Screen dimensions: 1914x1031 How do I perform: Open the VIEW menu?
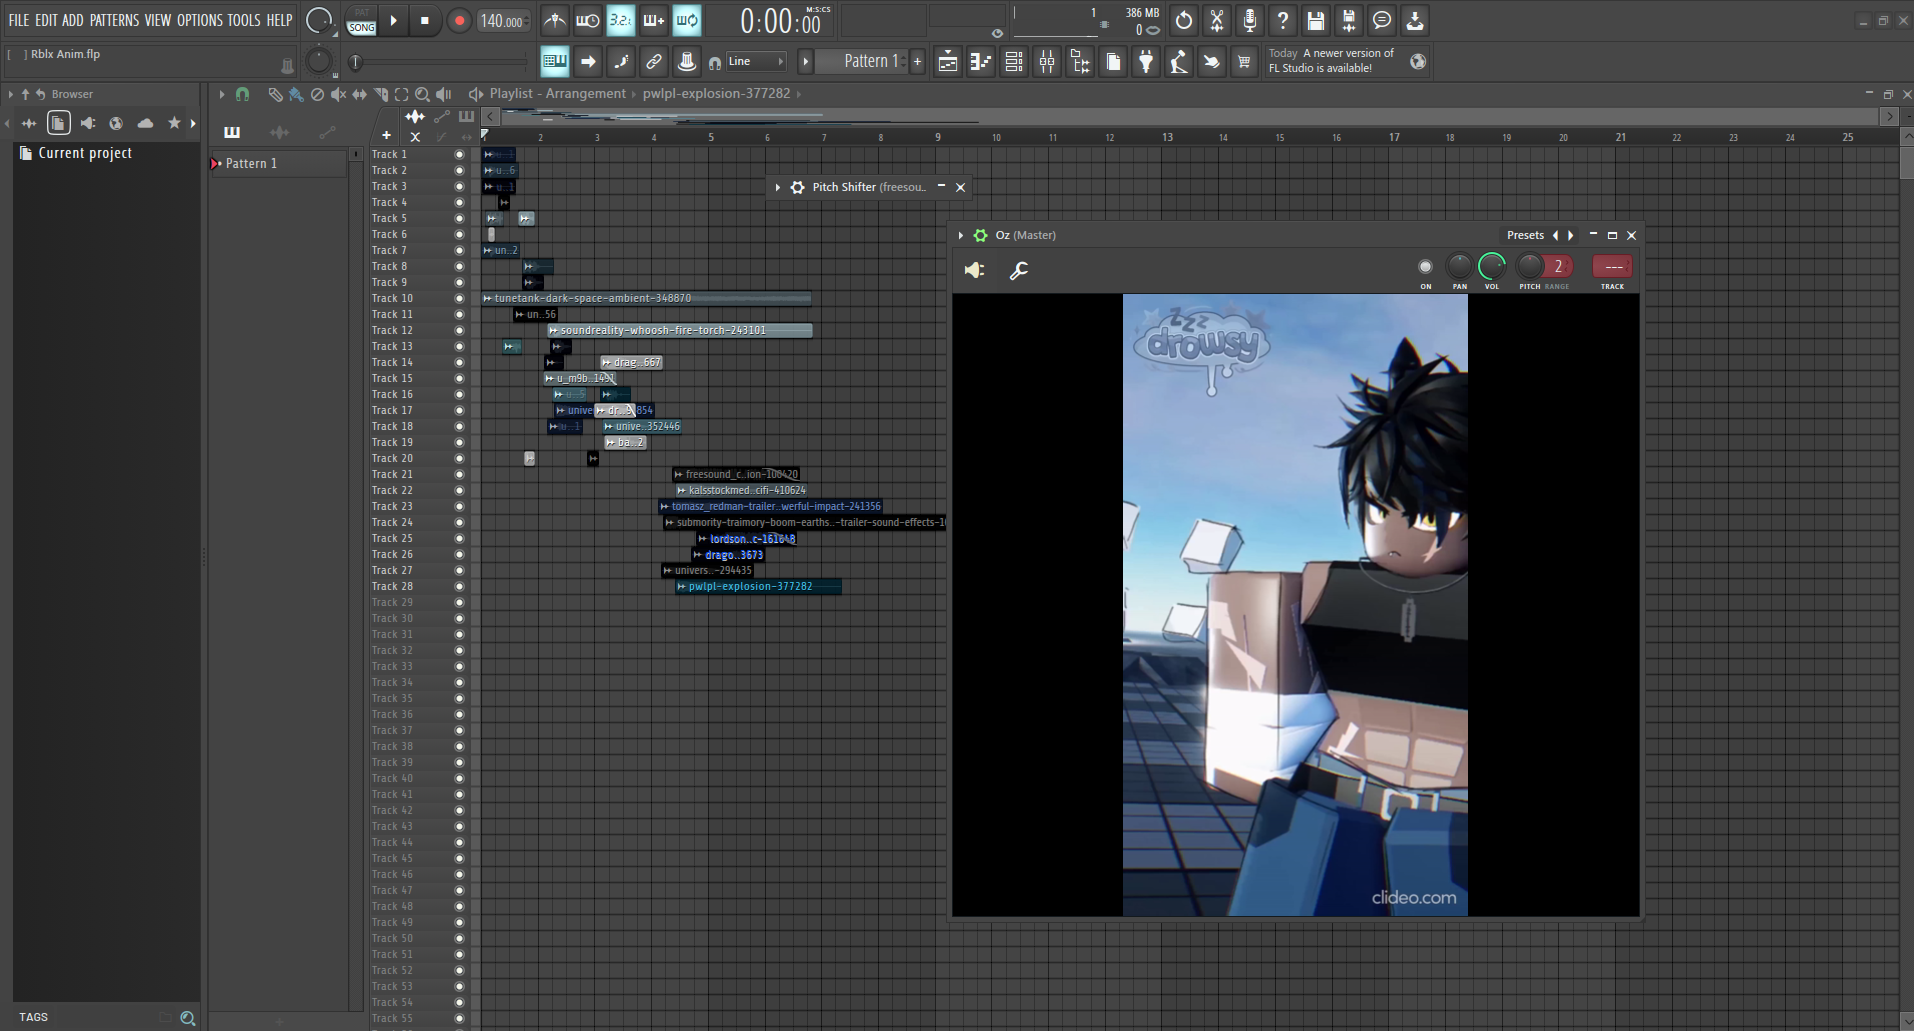point(157,20)
